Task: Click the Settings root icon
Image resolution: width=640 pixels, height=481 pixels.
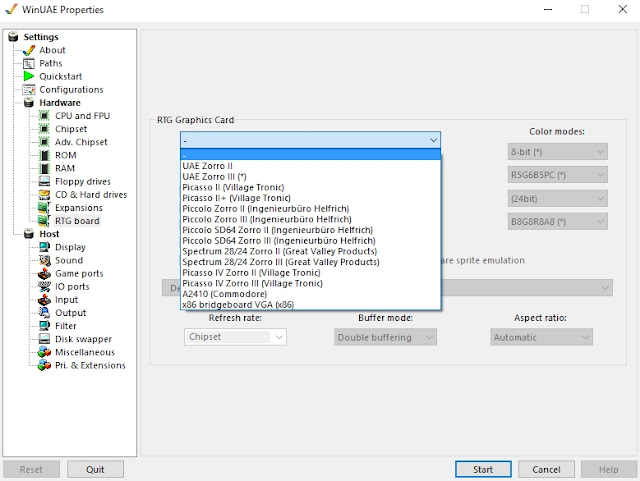Action: click(13, 37)
